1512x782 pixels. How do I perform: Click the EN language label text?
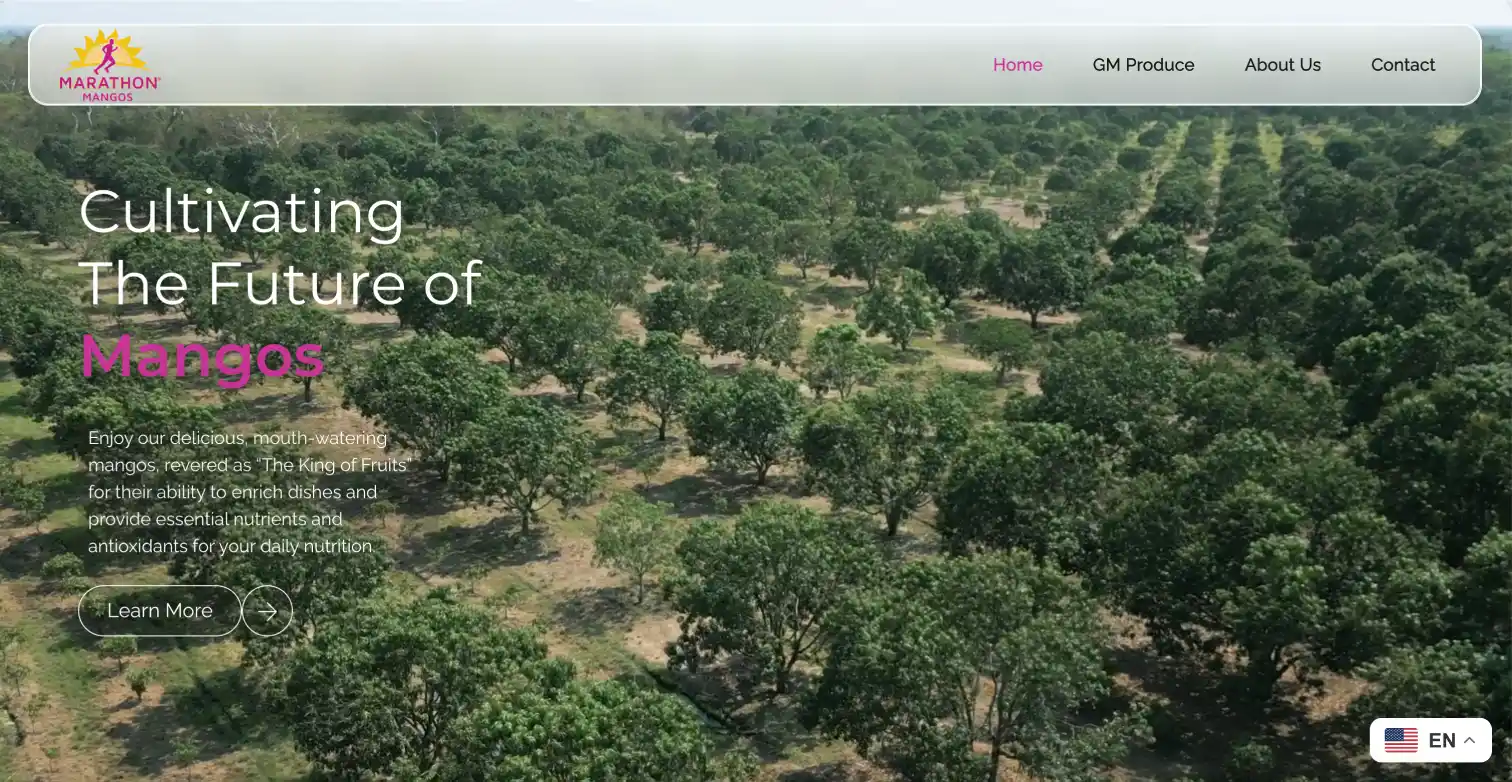pyautogui.click(x=1442, y=741)
